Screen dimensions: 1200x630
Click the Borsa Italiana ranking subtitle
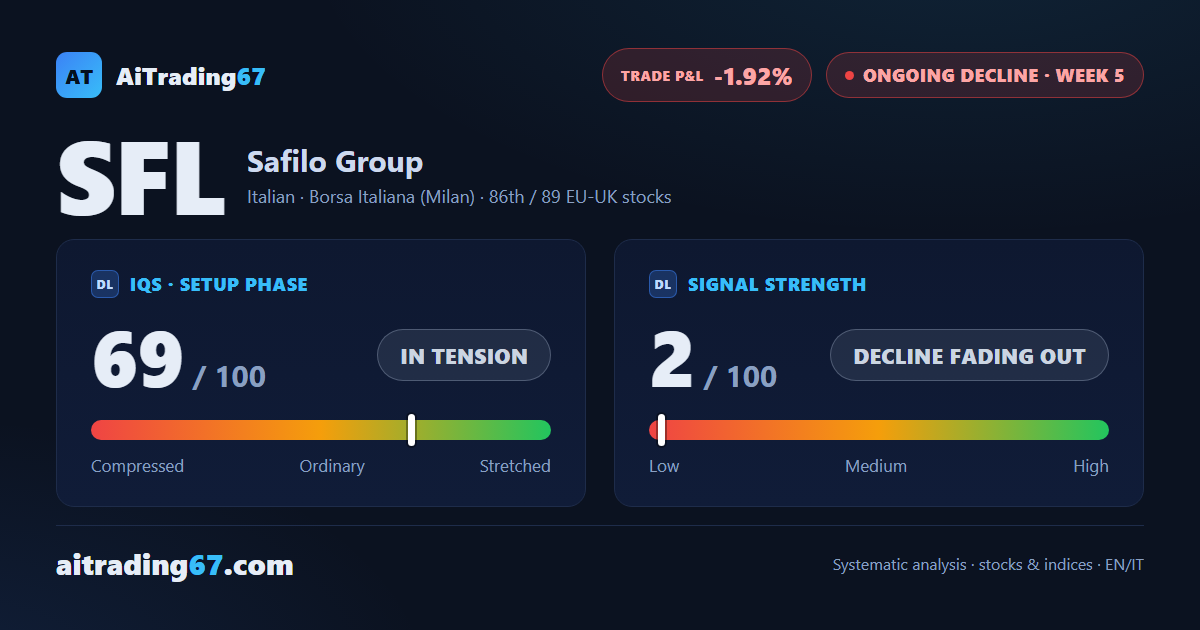459,197
